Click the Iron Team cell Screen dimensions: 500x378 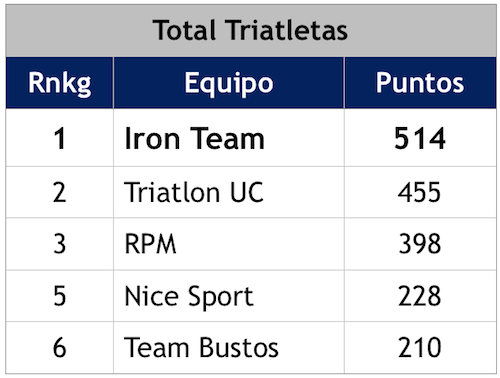(229, 138)
